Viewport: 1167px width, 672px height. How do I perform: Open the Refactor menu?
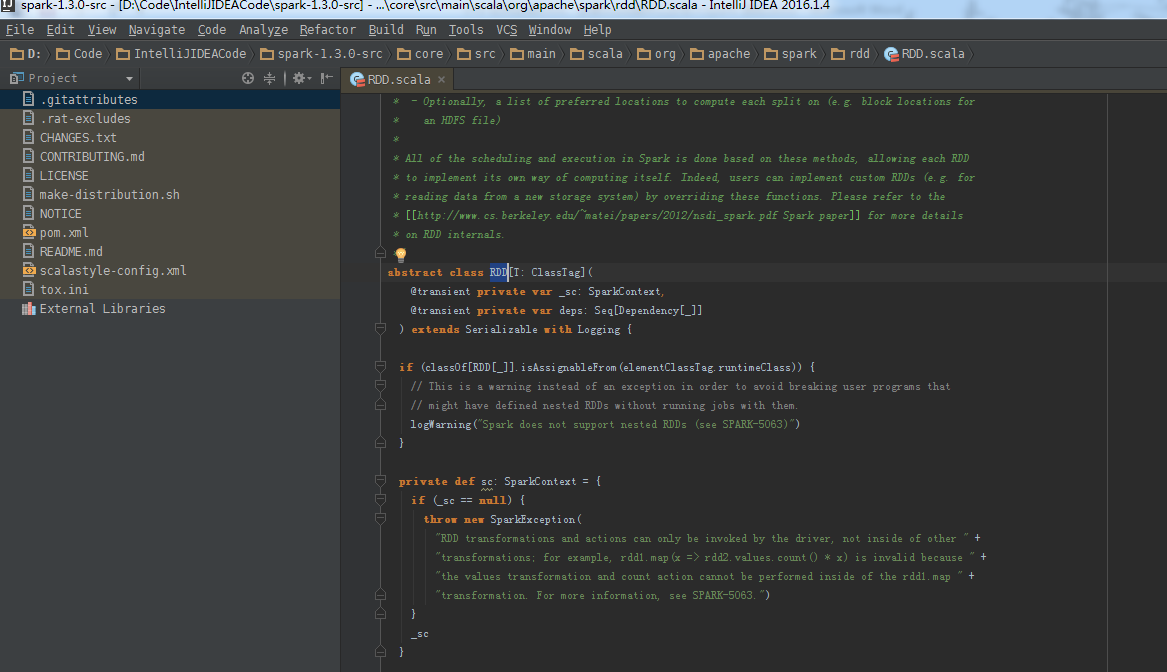point(327,30)
